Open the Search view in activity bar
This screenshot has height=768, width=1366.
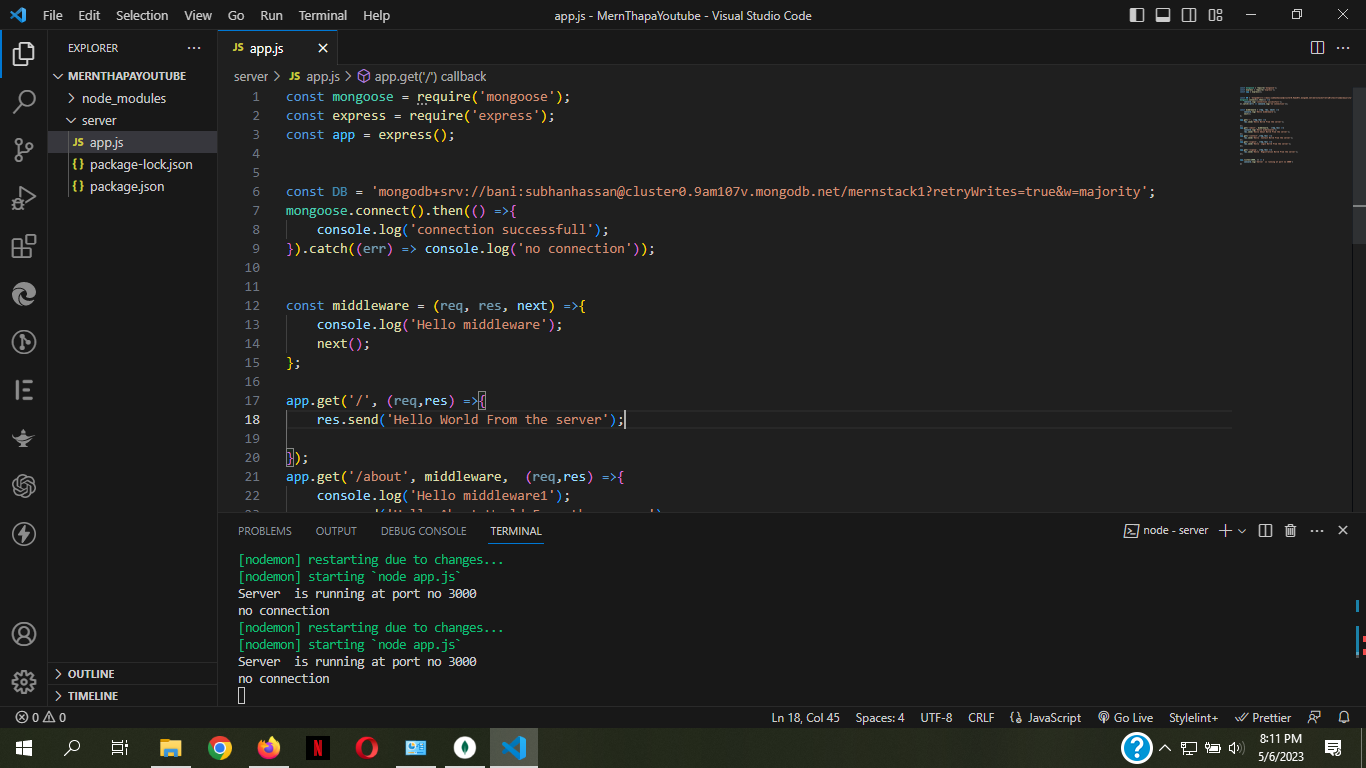24,101
